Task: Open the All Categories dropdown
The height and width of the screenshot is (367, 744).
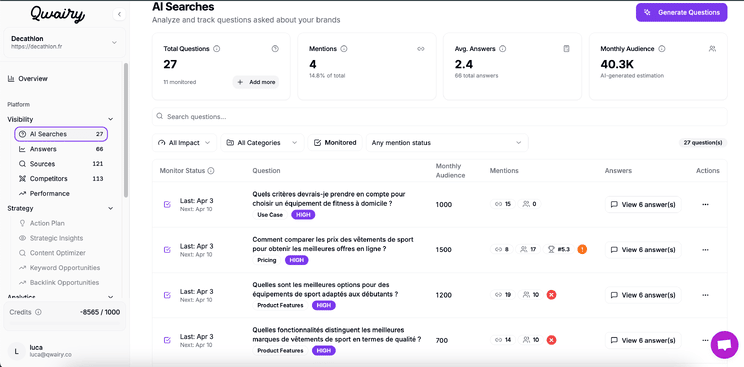Action: tap(262, 142)
